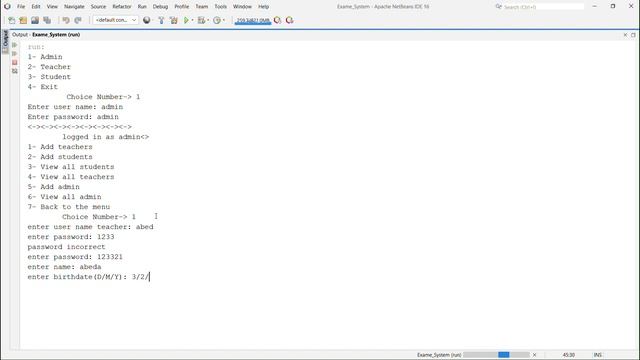Click the last red circular icon in toolbar
The image size is (640, 360).
pos(289,20)
